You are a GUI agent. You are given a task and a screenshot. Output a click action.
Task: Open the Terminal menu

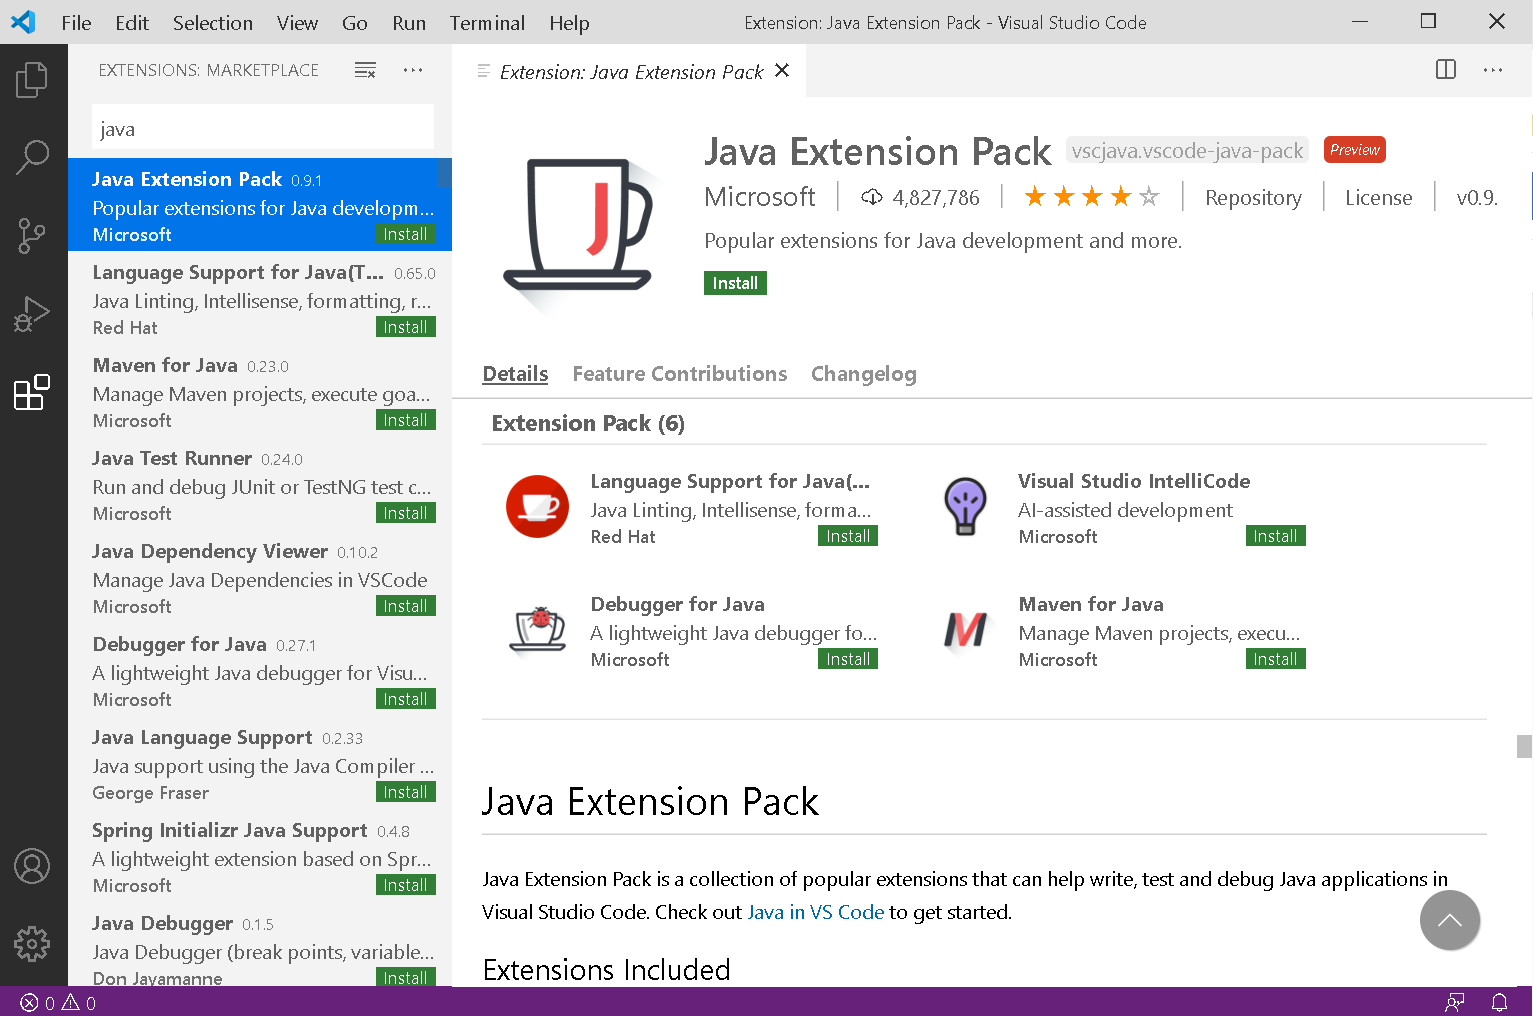tap(487, 23)
